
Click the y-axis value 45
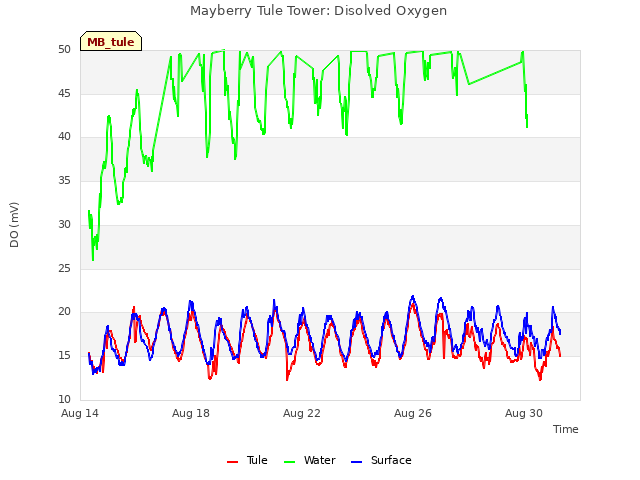[x=64, y=93]
